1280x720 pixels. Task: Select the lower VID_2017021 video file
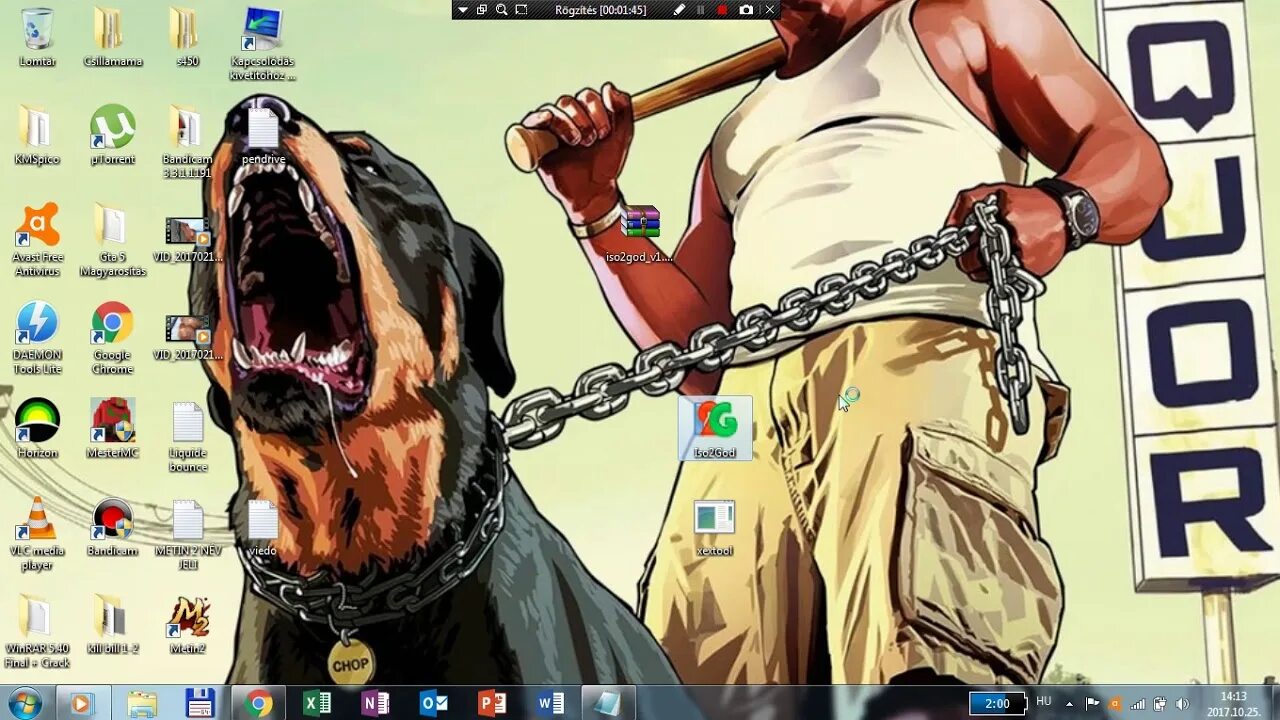point(188,338)
